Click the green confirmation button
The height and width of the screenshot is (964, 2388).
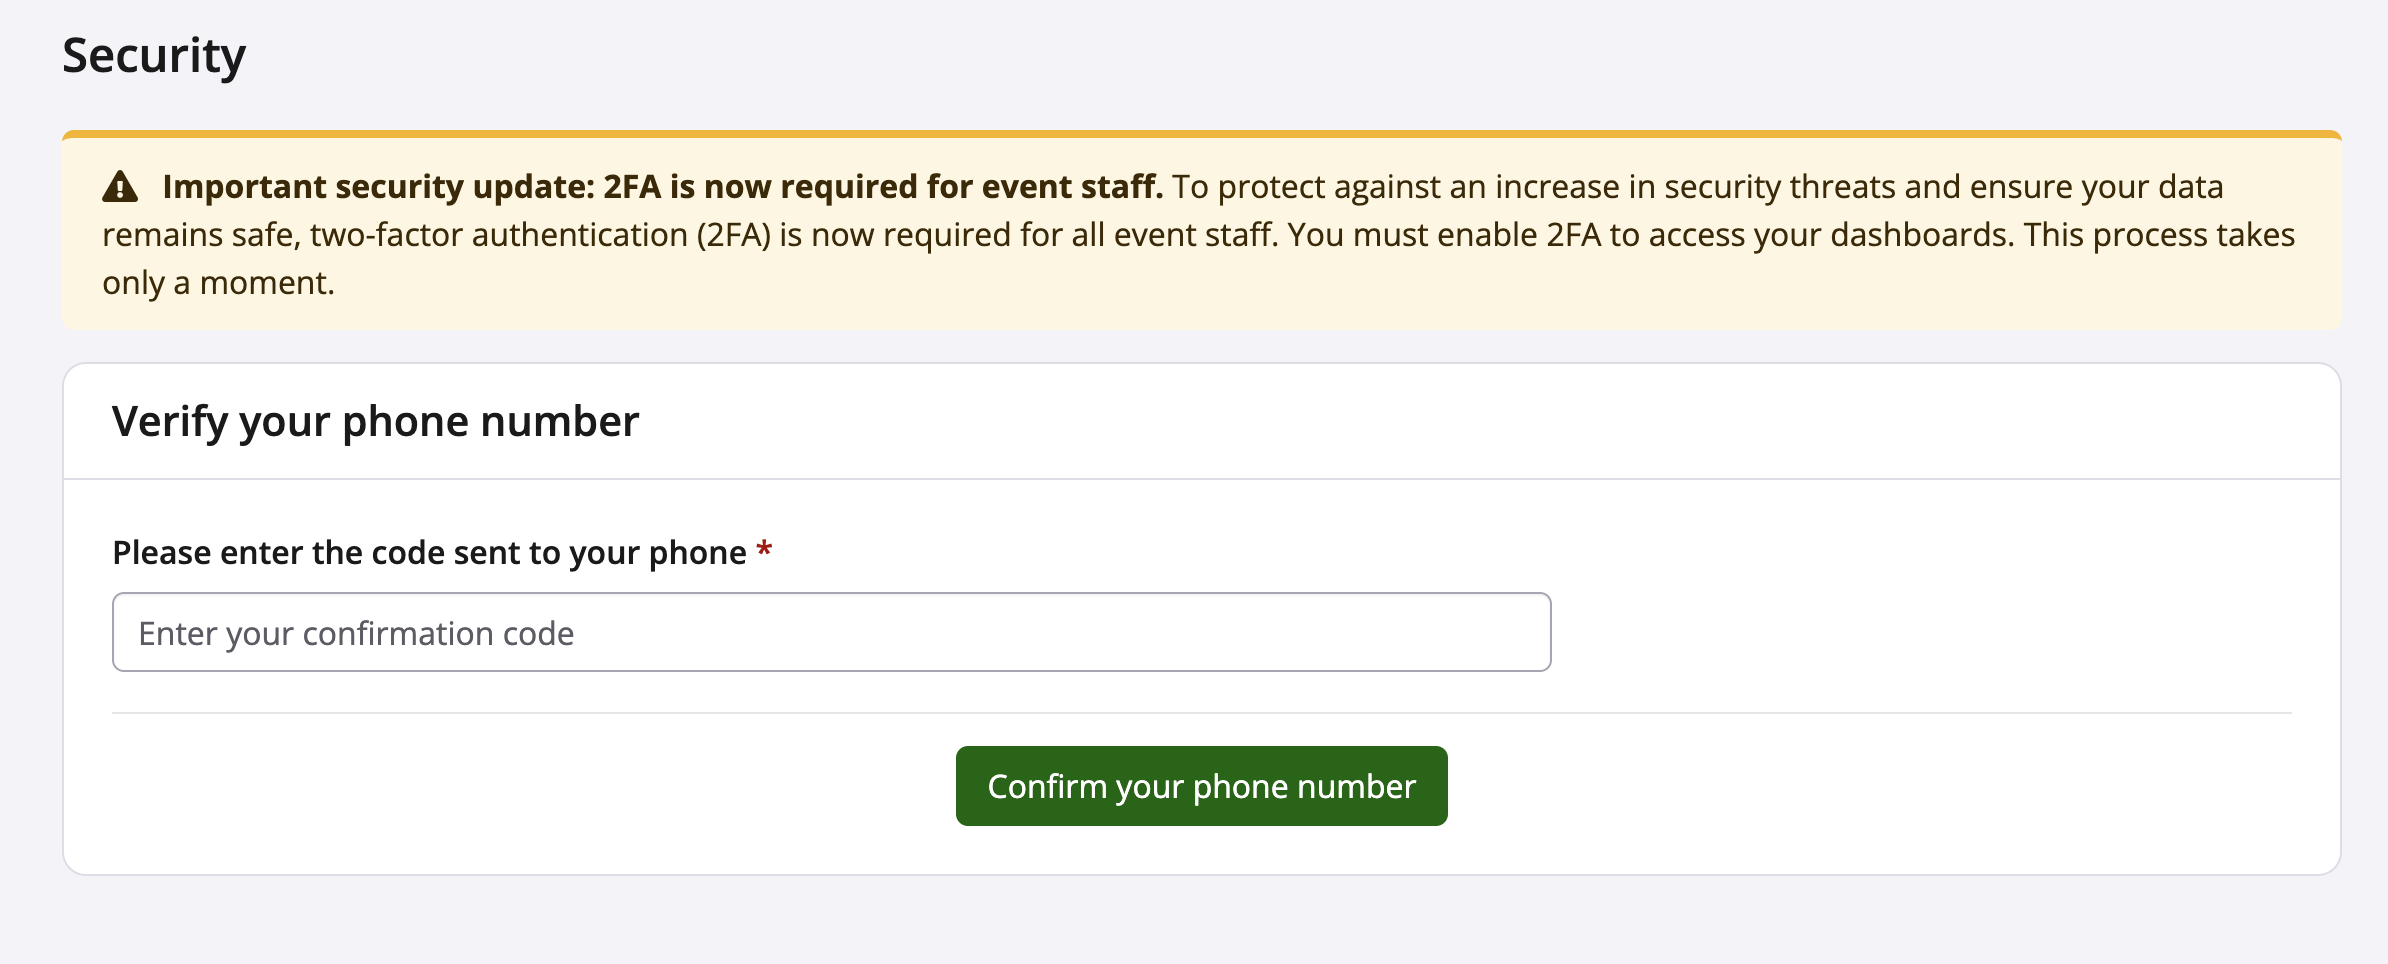point(1200,786)
